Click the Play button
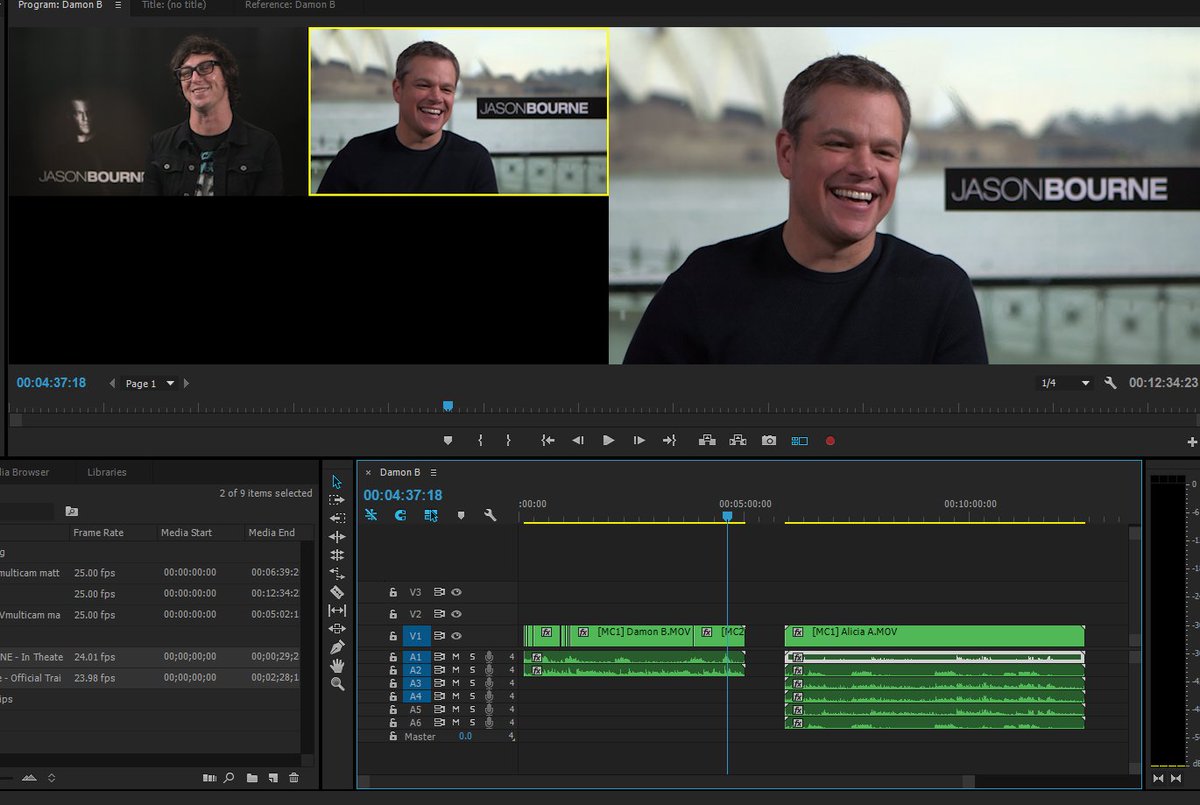This screenshot has height=805, width=1200. (x=608, y=440)
